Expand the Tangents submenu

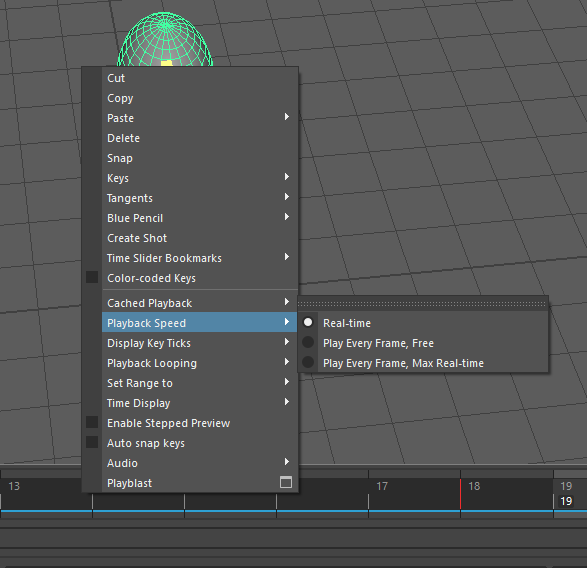[x=200, y=198]
